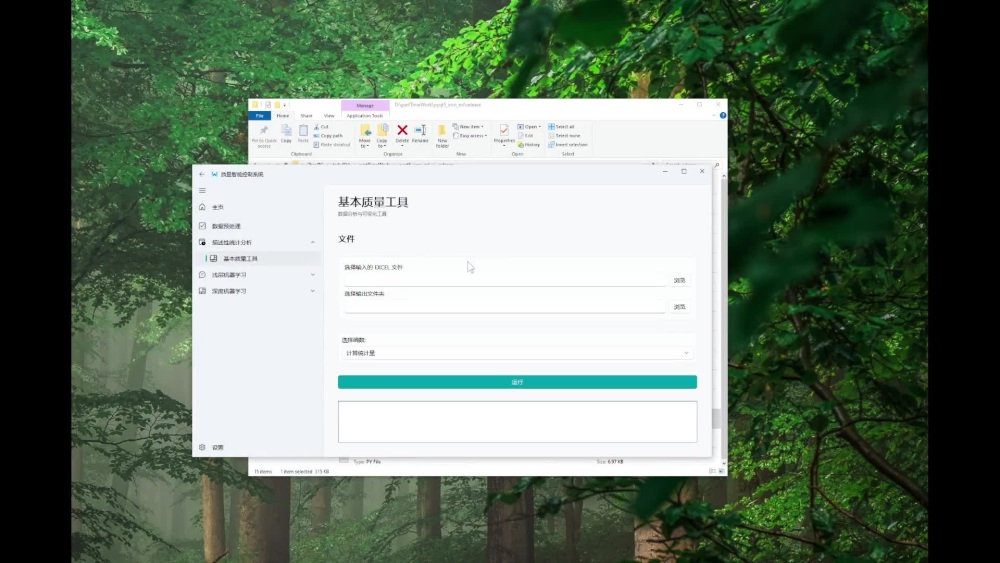The image size is (1000, 563).
Task: Click Select none in Explorer ribbon
Action: pos(564,136)
